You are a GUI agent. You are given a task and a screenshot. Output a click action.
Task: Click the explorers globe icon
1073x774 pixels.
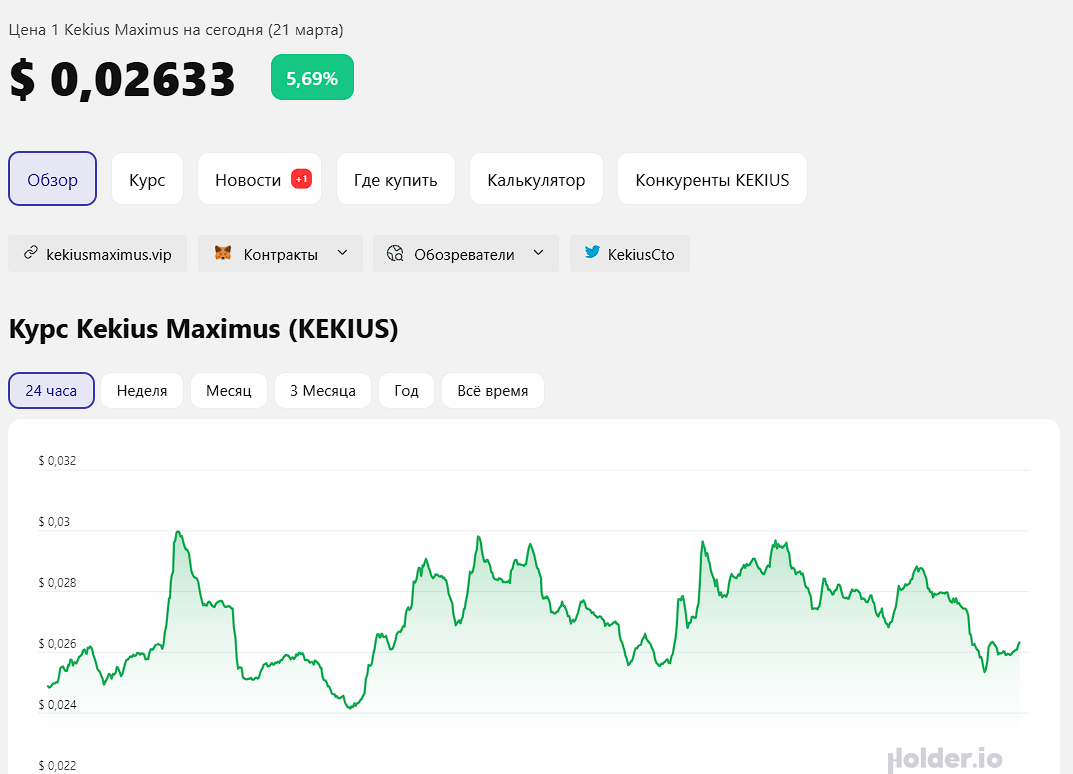pyautogui.click(x=395, y=254)
